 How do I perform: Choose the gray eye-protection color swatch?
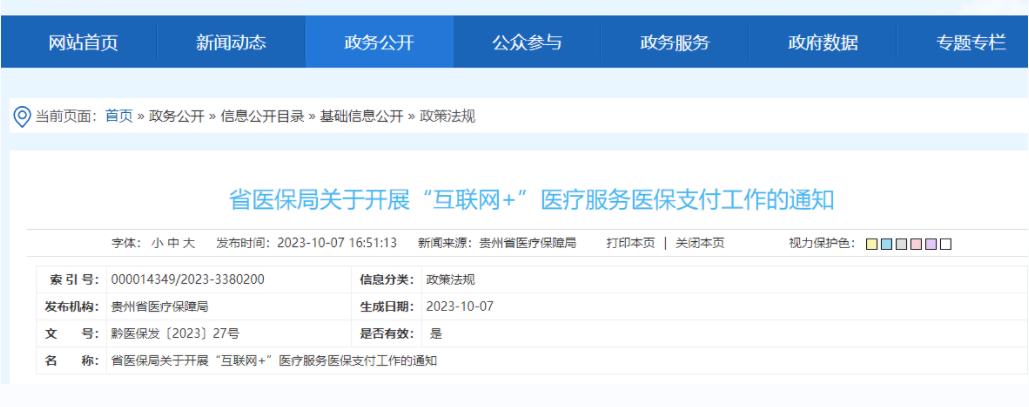(x=901, y=244)
